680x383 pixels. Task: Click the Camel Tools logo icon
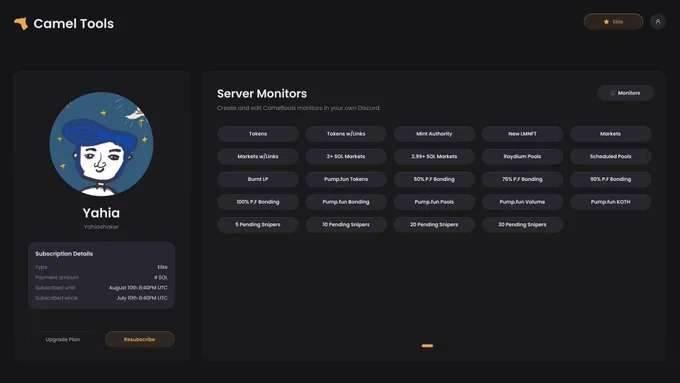point(21,23)
